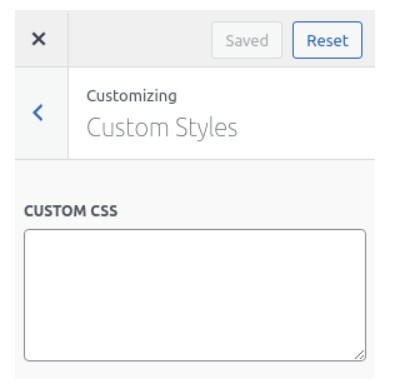
Task: Focus the Custom CSS text area
Action: click(195, 295)
